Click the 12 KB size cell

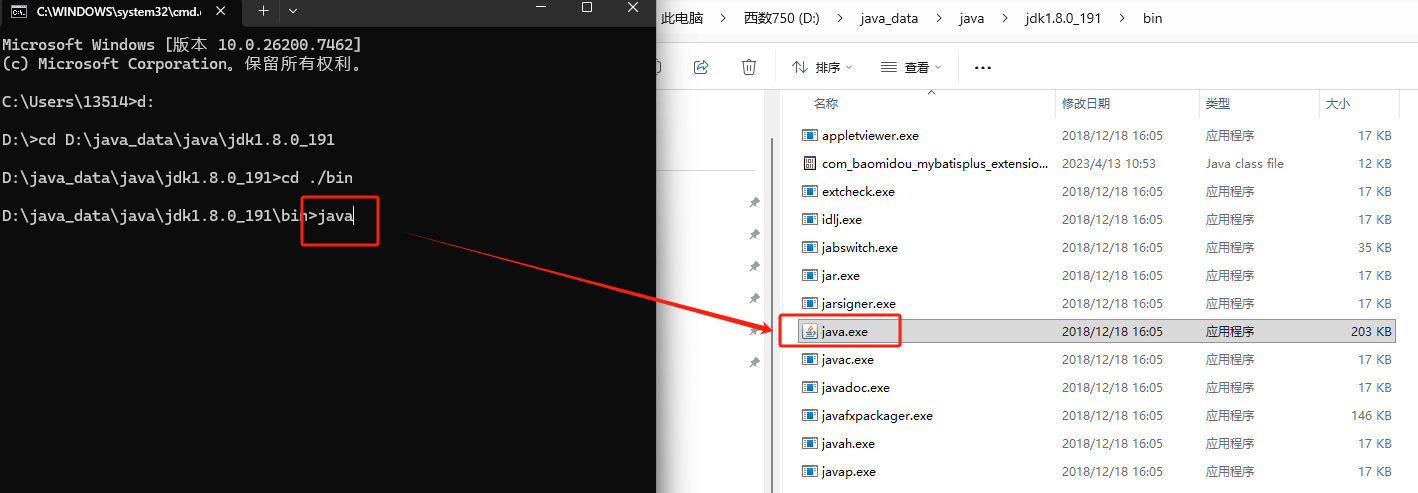coord(1374,163)
